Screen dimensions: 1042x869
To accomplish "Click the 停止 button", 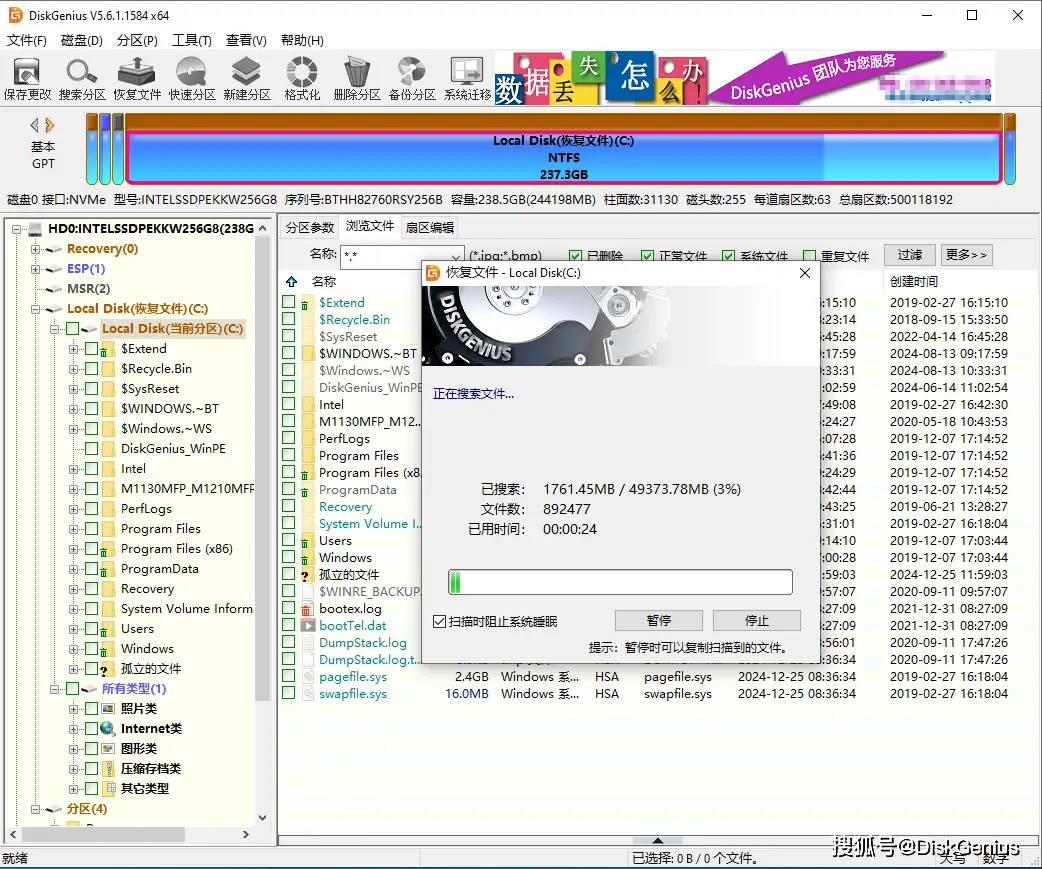I will (x=756, y=621).
